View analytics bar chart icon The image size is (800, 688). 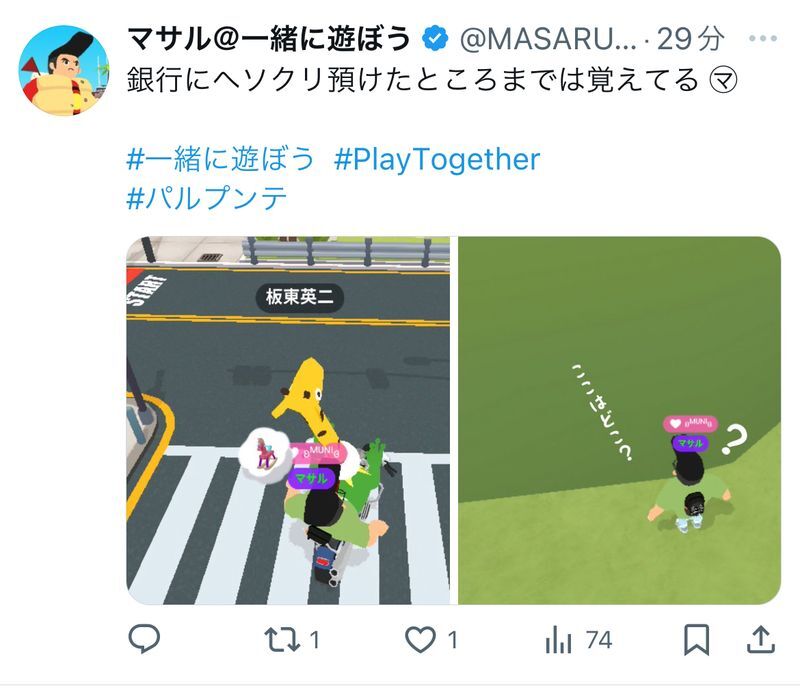coord(558,640)
